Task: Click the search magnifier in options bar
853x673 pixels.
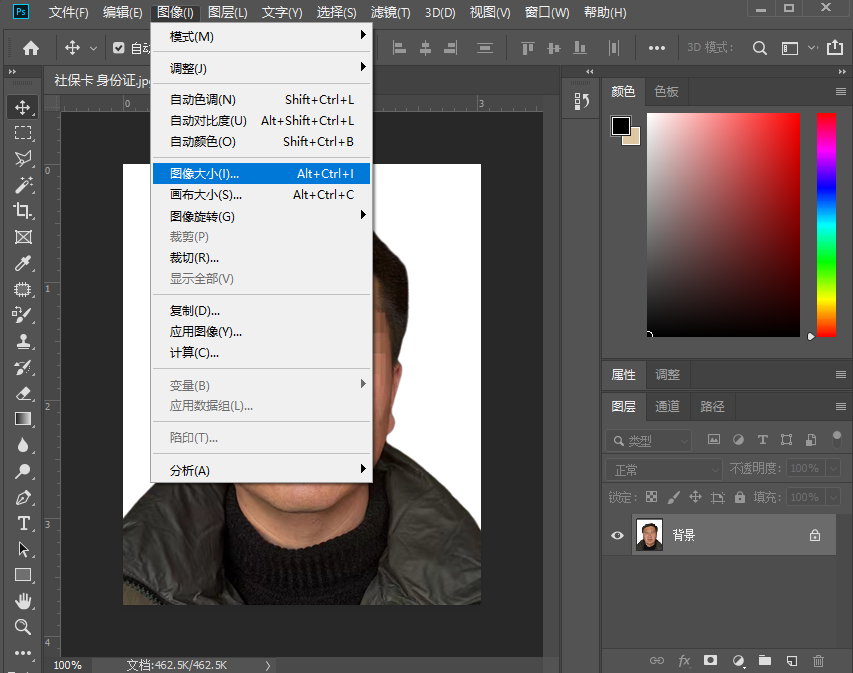Action: click(759, 48)
